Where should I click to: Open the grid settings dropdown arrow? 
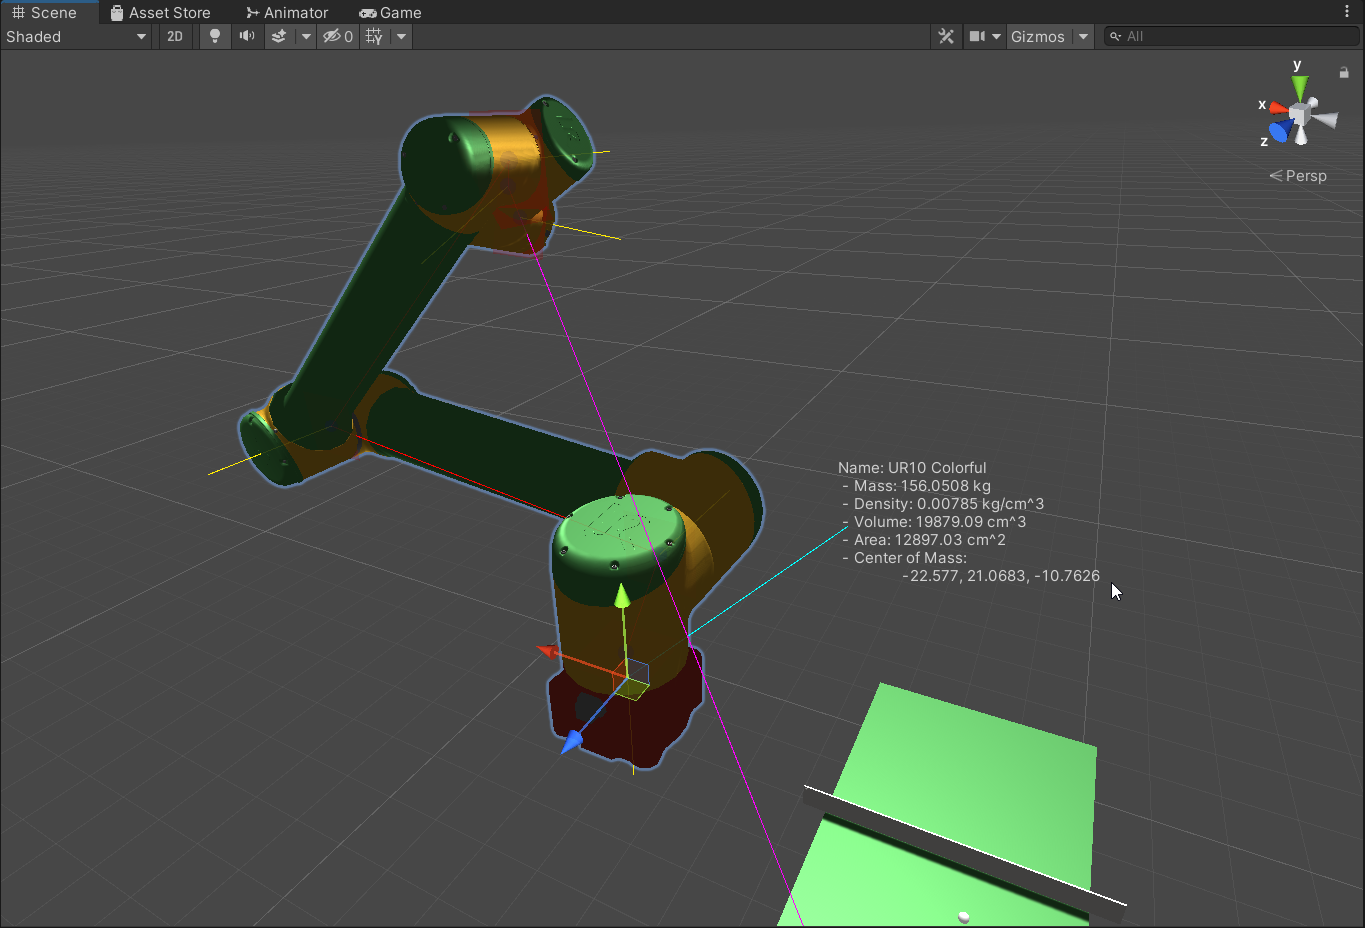(x=401, y=37)
